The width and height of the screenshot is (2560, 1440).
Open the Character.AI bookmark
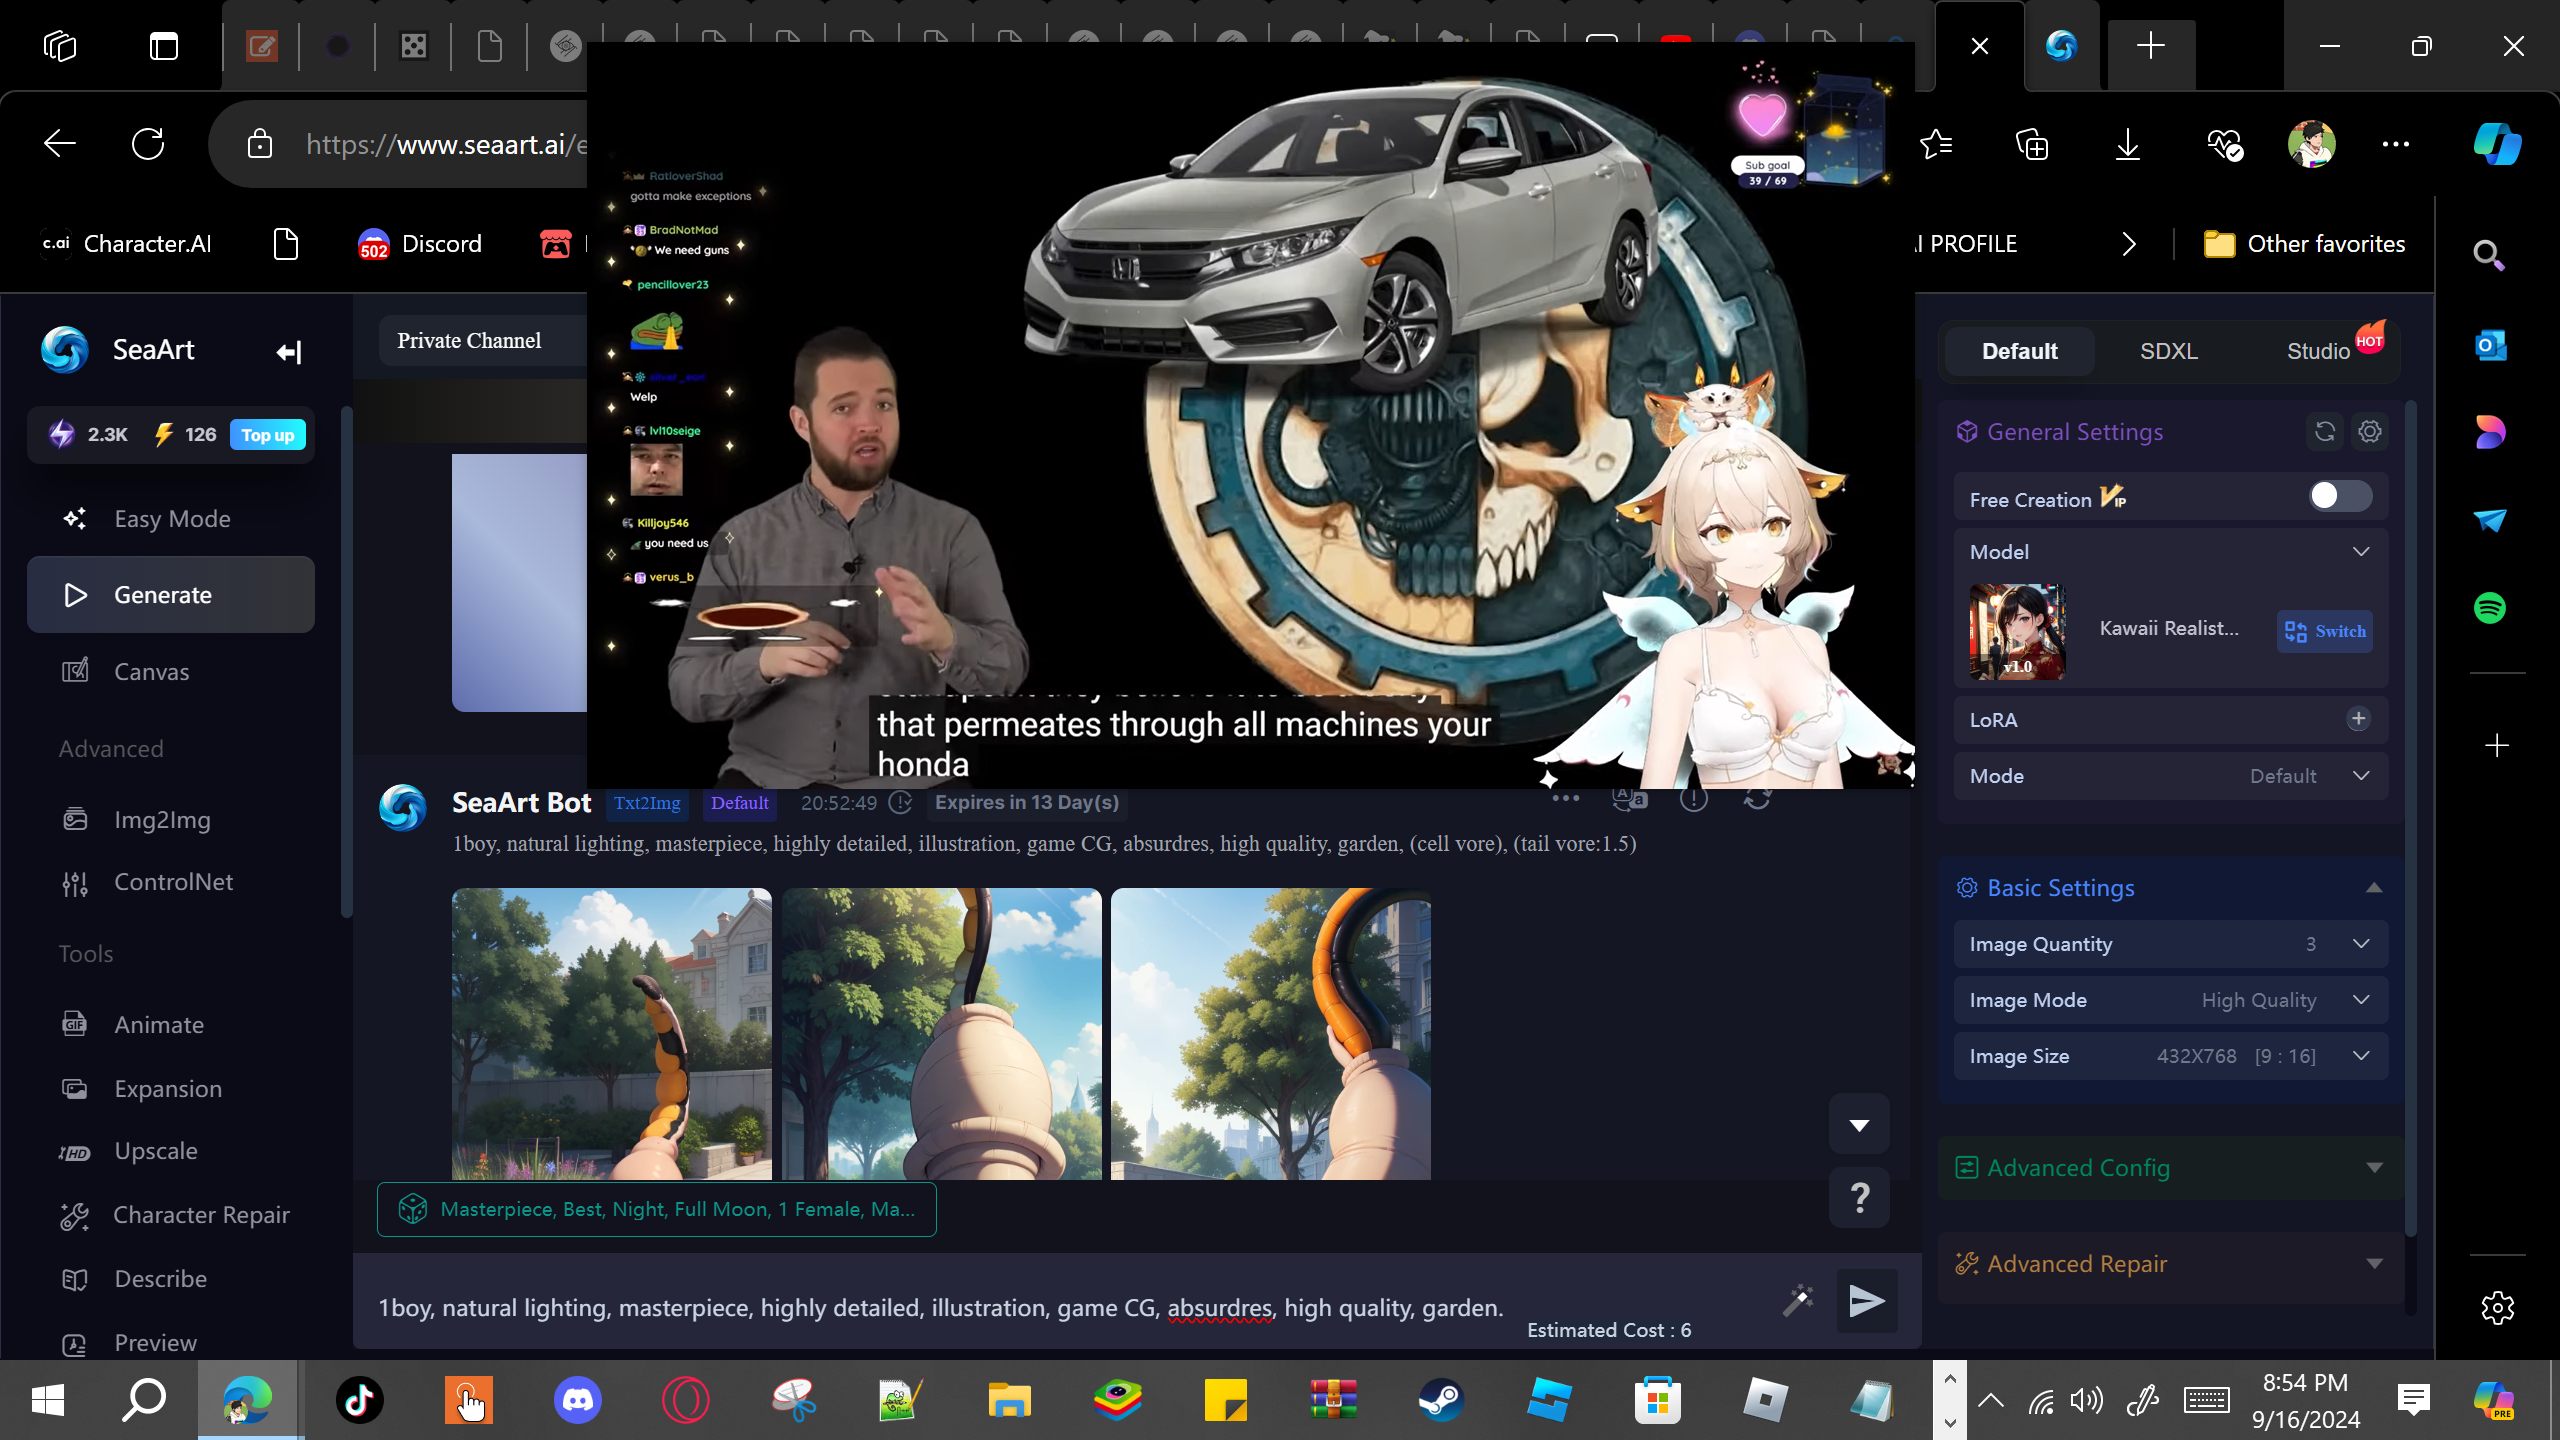tap(127, 244)
